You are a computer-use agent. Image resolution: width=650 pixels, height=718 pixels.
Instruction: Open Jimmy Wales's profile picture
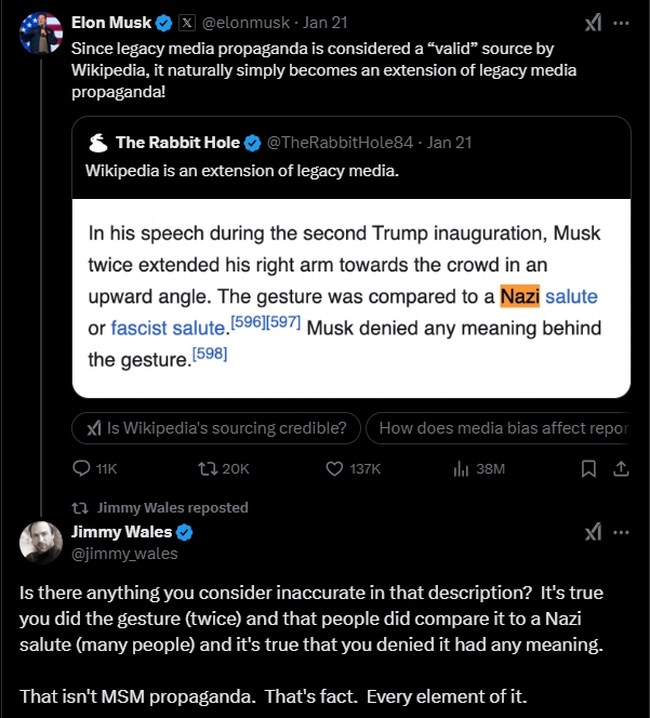[x=40, y=542]
